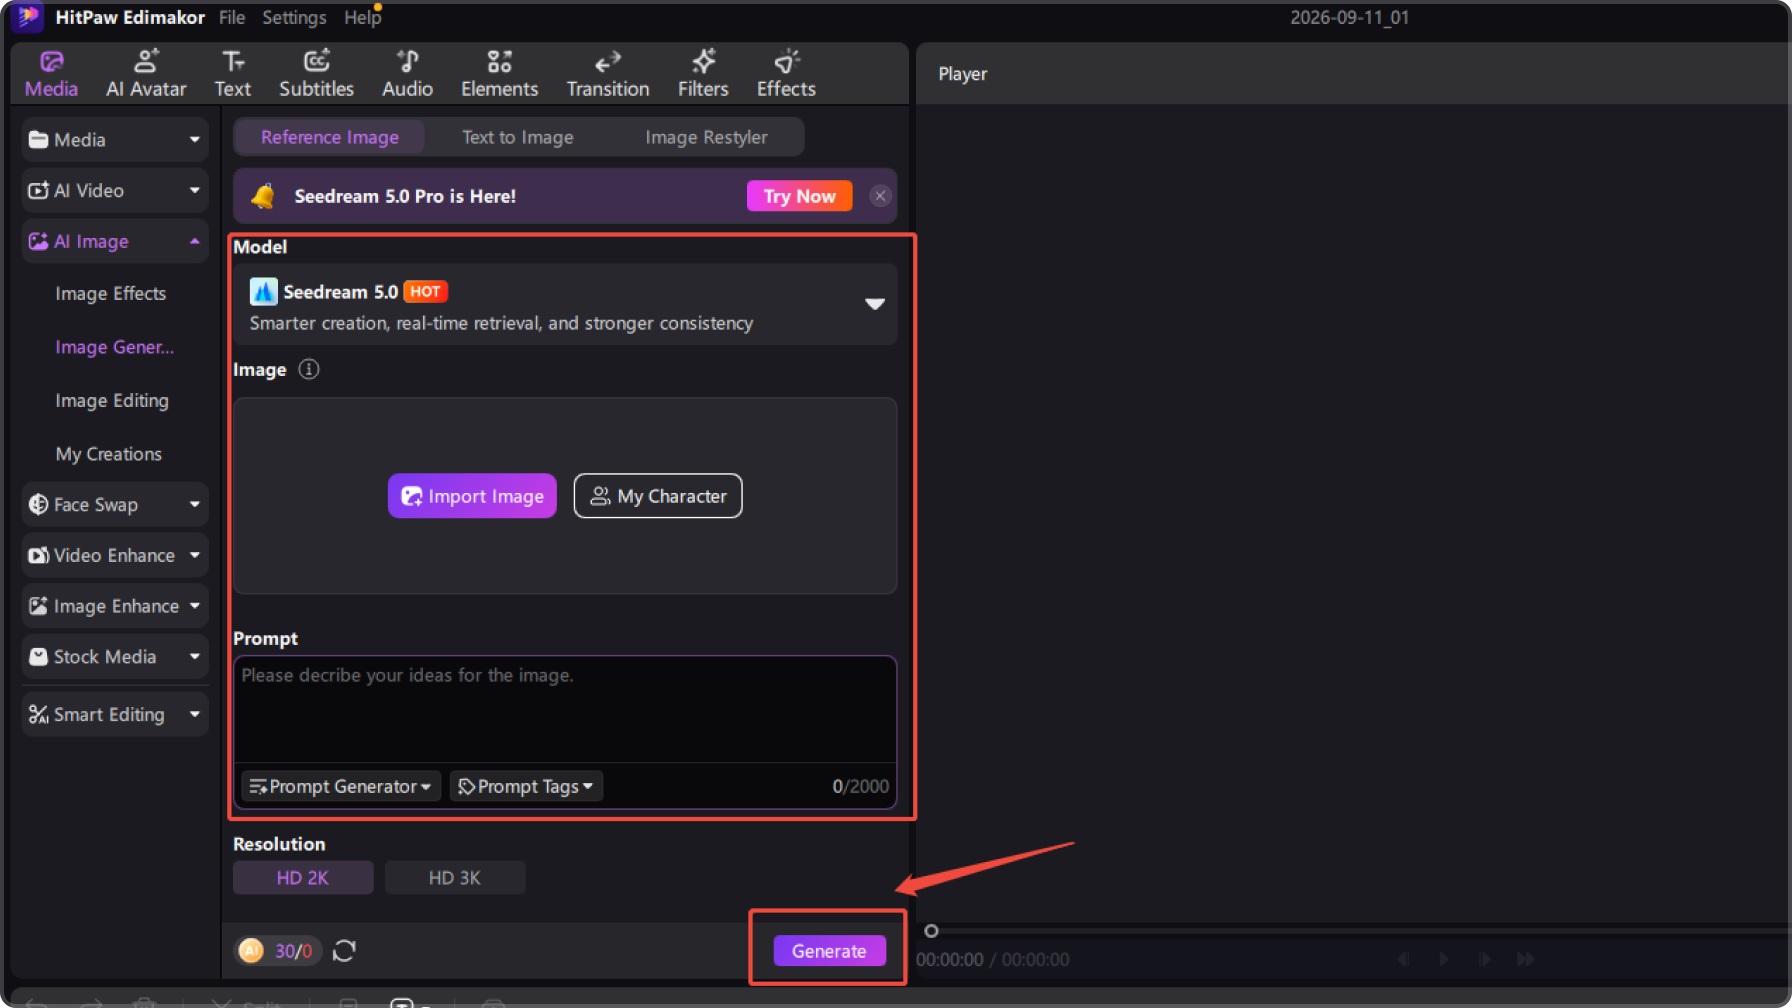
Task: Open the Elements tab
Action: (x=499, y=74)
